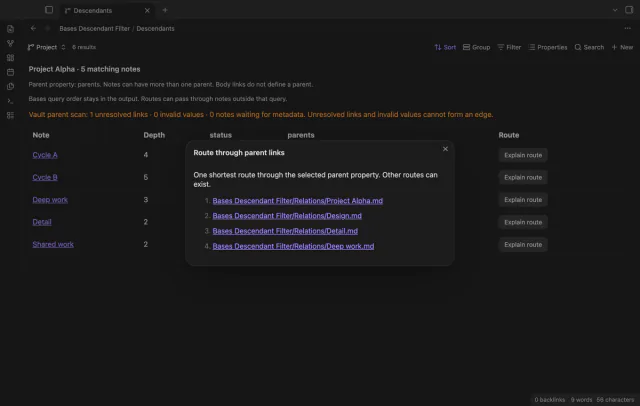
Task: Click the Vault parent scan warning text
Action: (x=261, y=115)
